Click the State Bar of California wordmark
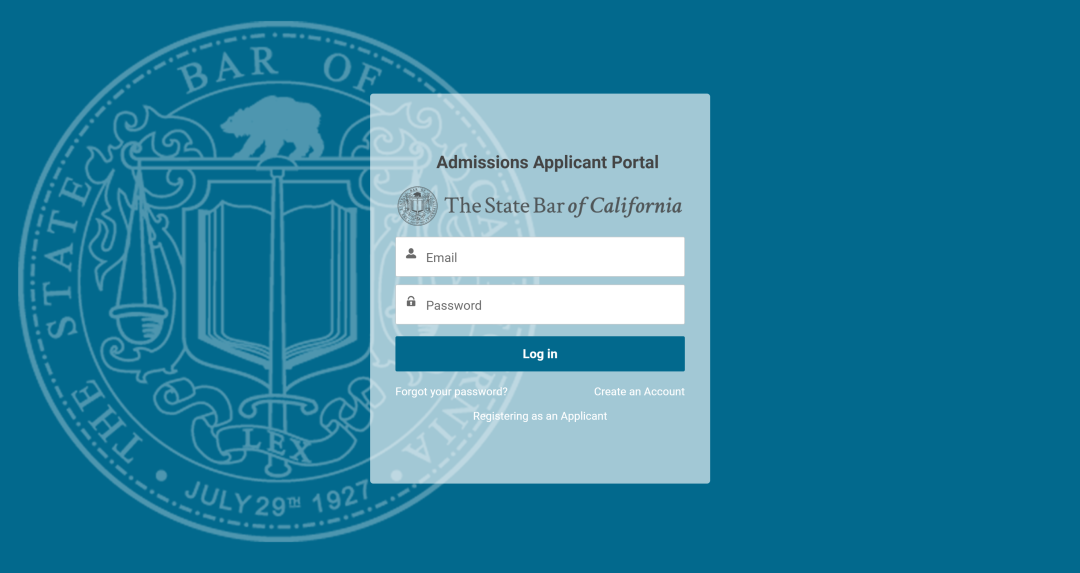The width and height of the screenshot is (1080, 573). pos(563,206)
